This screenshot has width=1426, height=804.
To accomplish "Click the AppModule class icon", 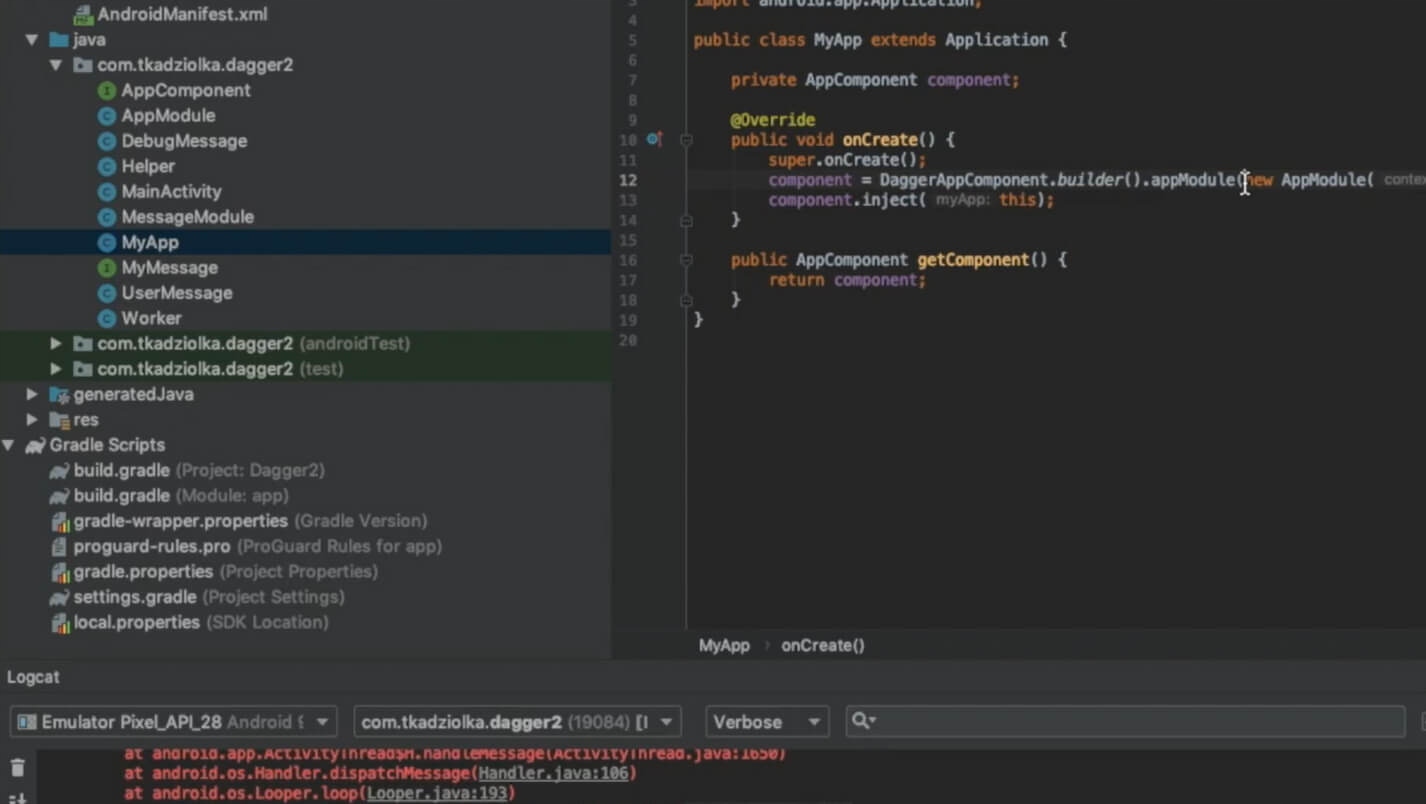I will pos(106,116).
